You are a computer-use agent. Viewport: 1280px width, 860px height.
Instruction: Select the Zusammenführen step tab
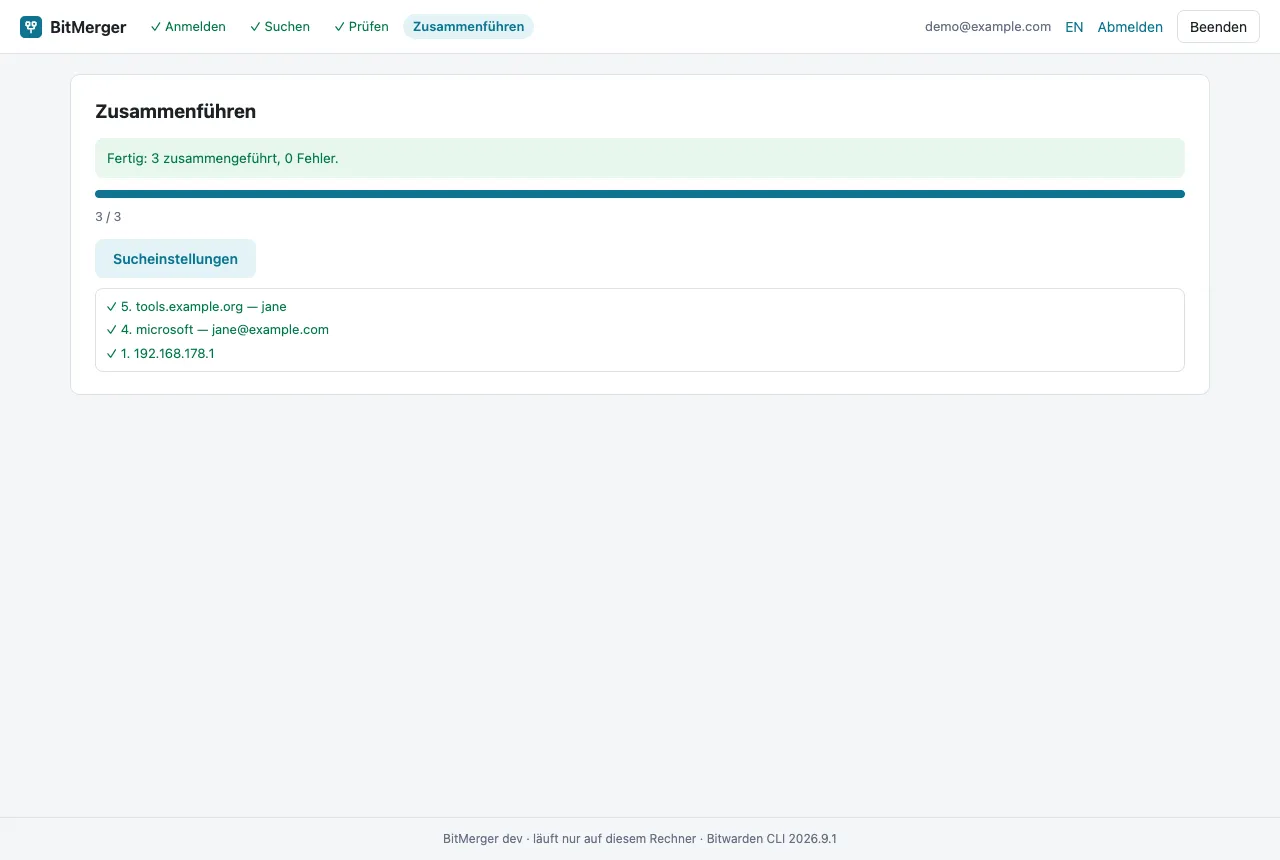pyautogui.click(x=468, y=27)
